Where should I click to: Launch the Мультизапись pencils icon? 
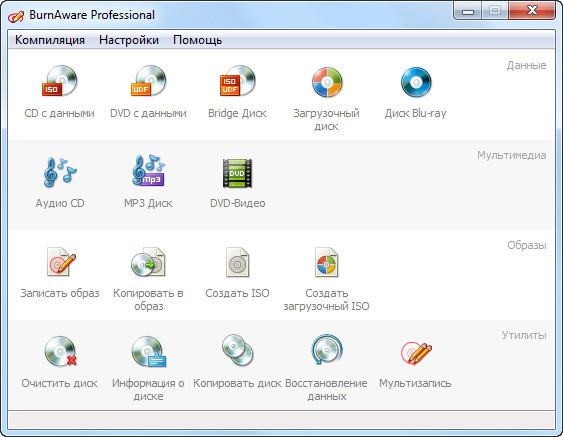(x=416, y=353)
